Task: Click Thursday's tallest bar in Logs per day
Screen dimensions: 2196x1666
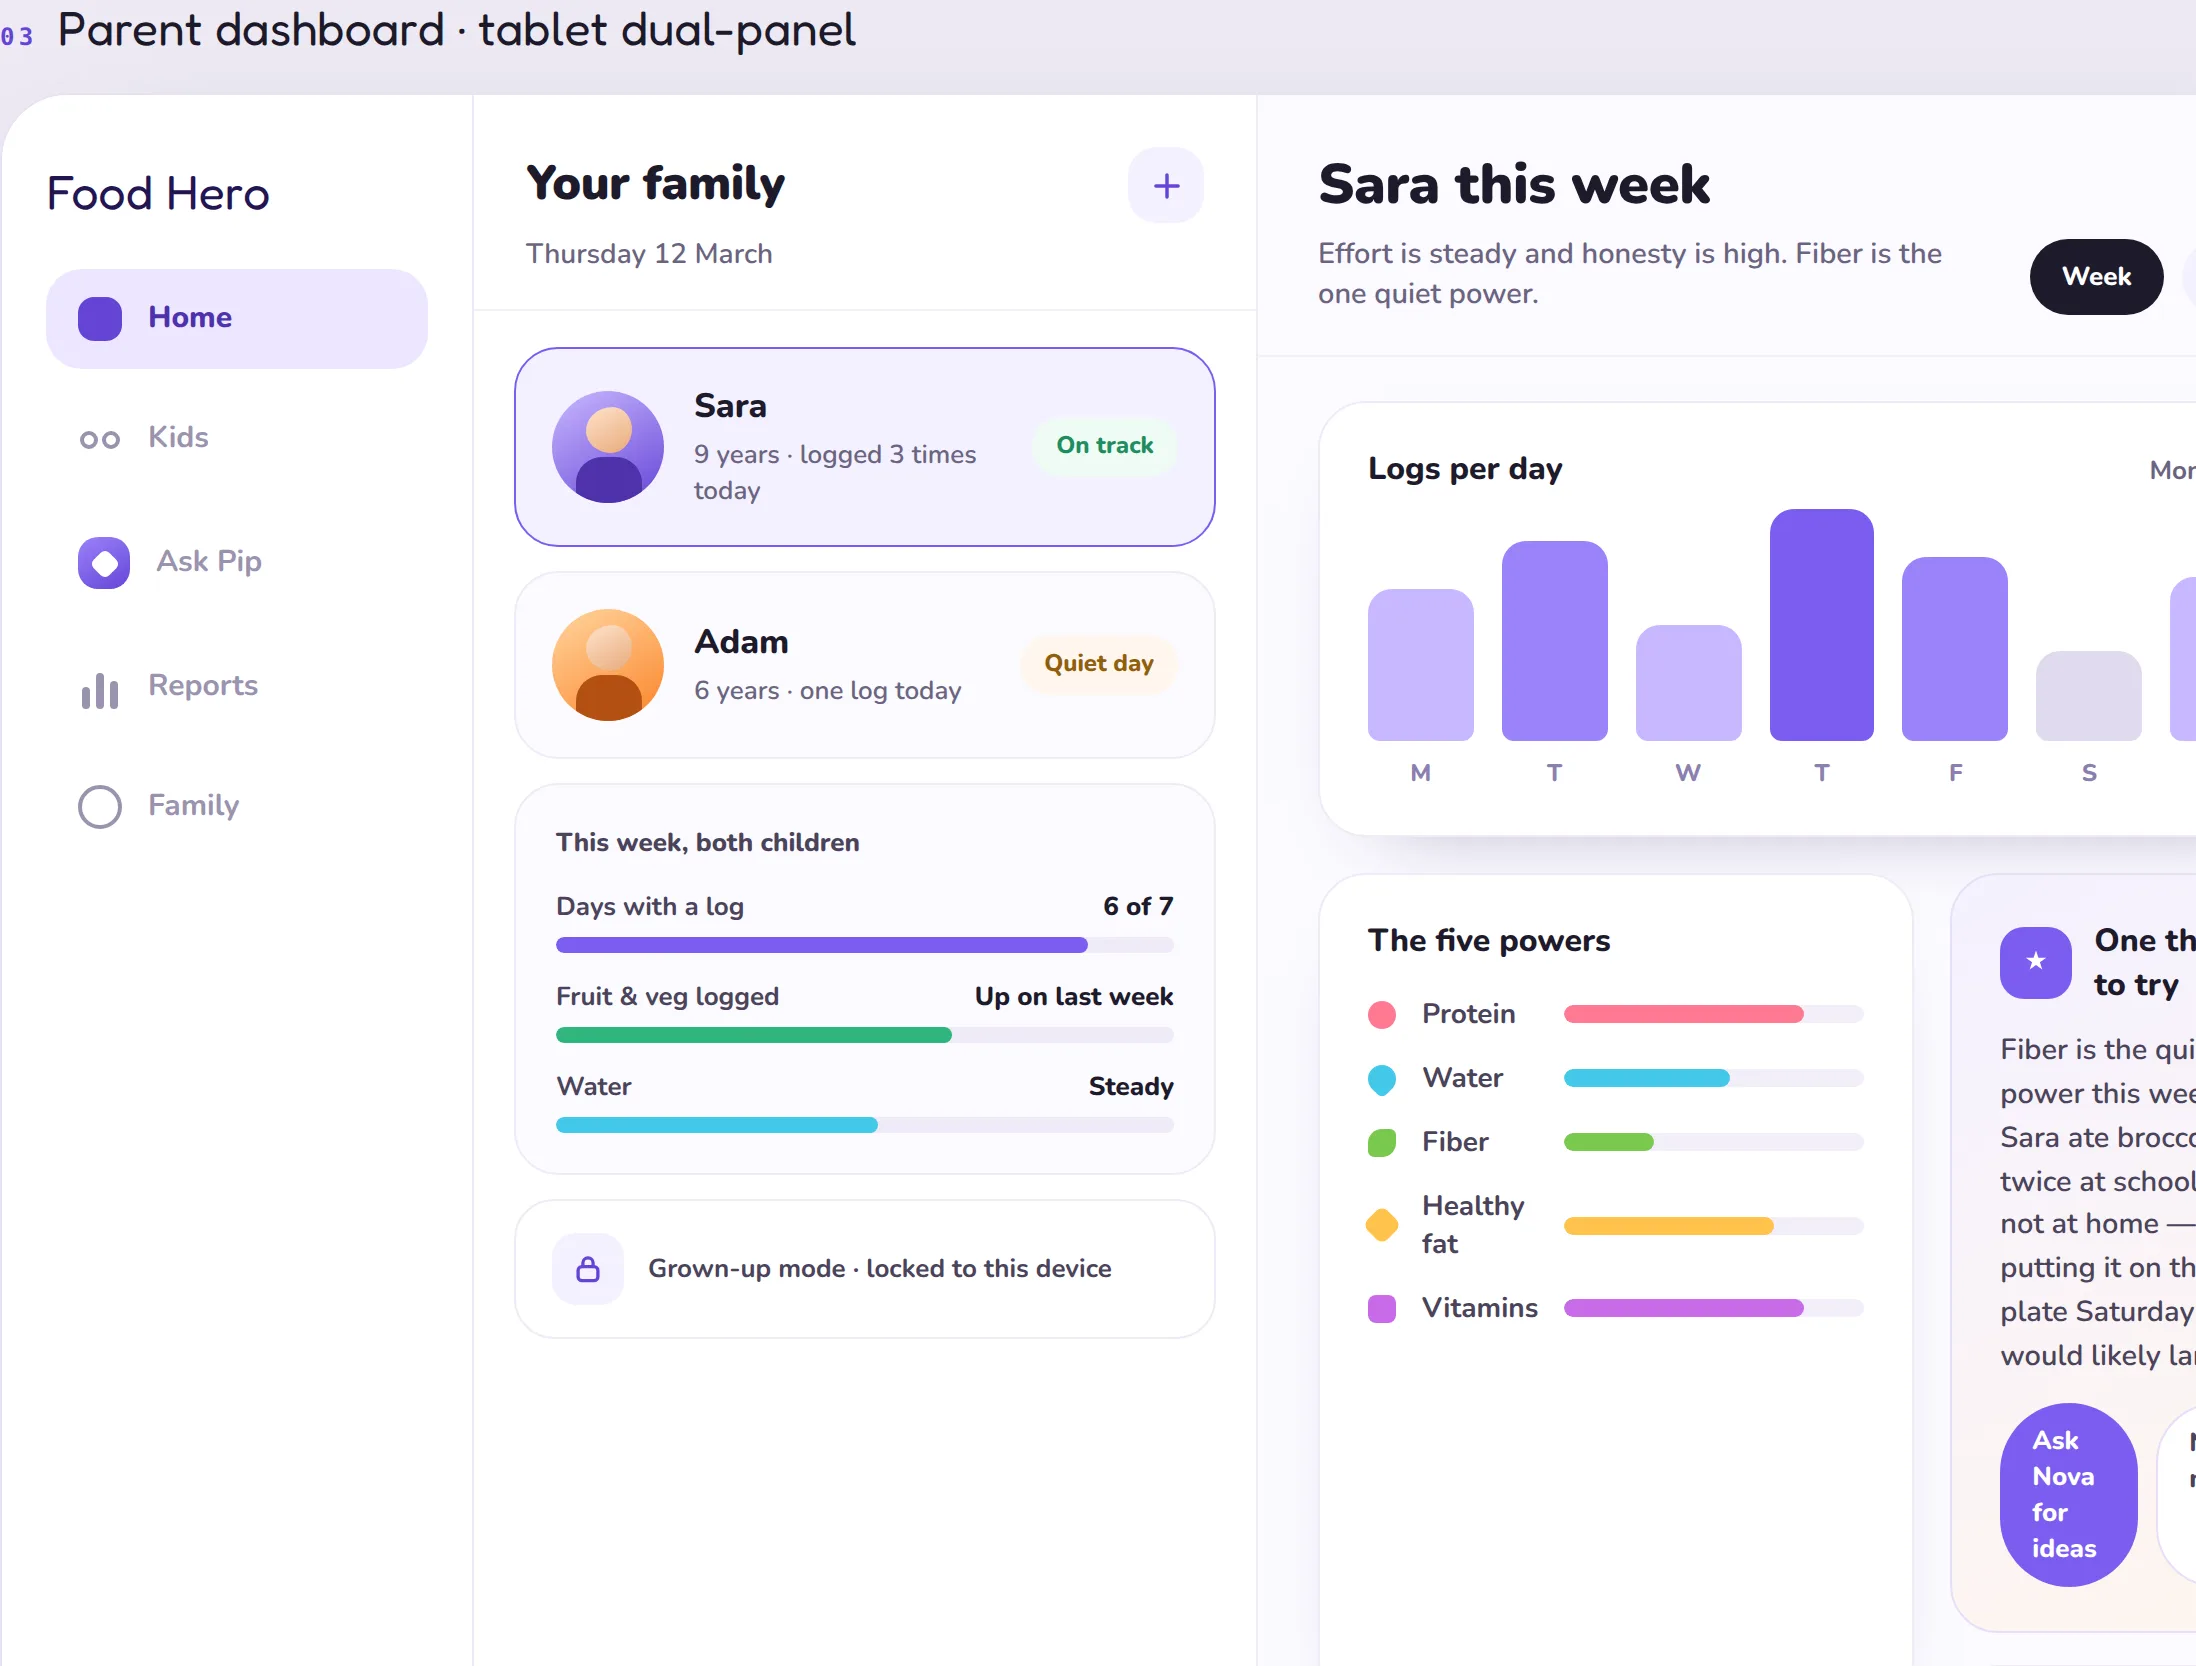Action: 1822,625
